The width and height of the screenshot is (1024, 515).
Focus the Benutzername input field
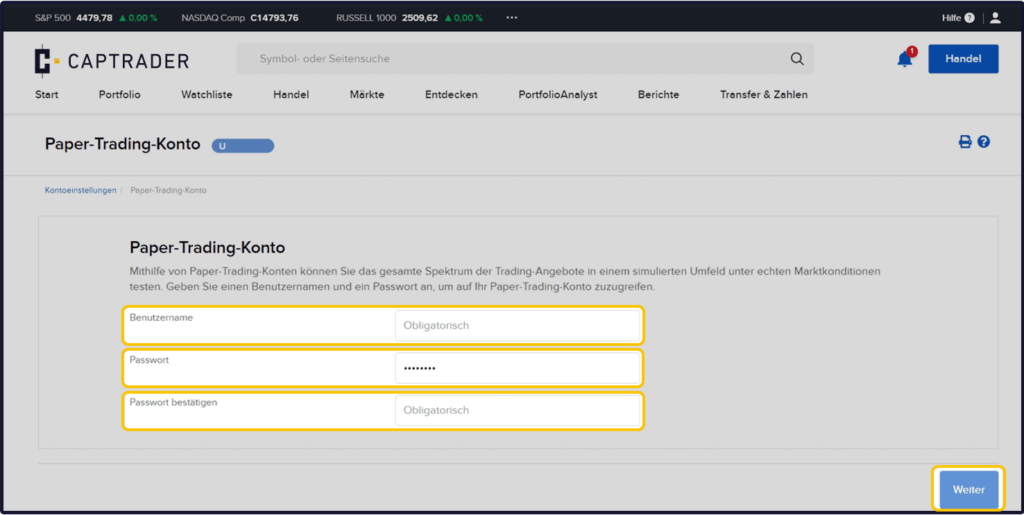[517, 326]
